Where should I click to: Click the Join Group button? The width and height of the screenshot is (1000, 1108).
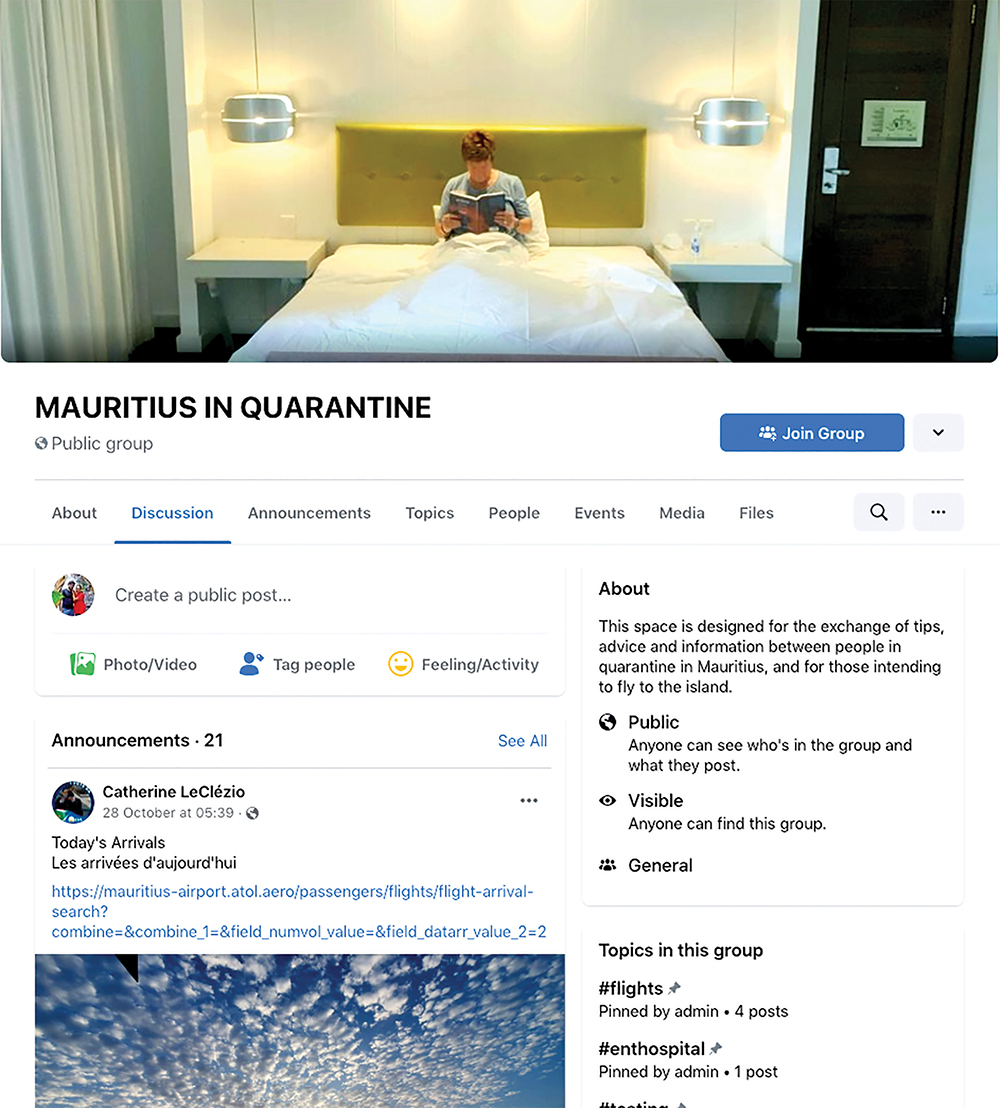click(811, 432)
